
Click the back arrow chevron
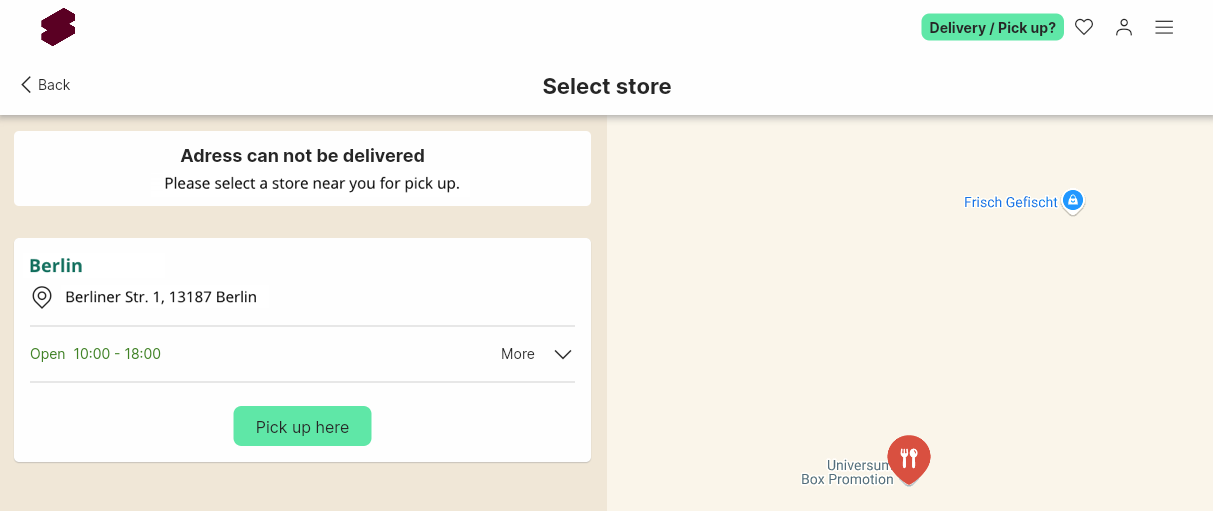(x=26, y=85)
